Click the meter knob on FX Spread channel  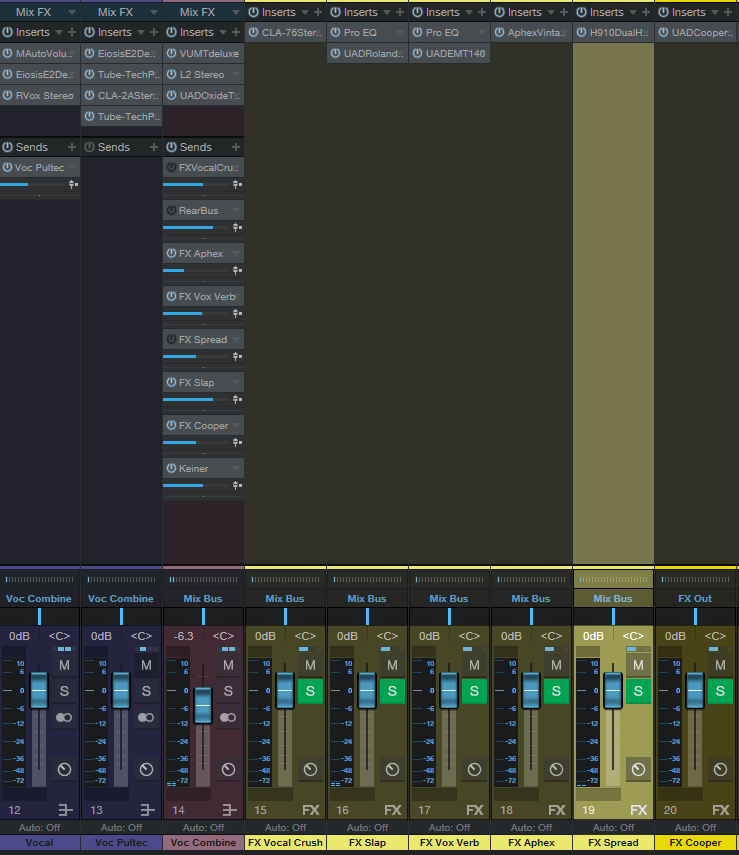(x=638, y=769)
